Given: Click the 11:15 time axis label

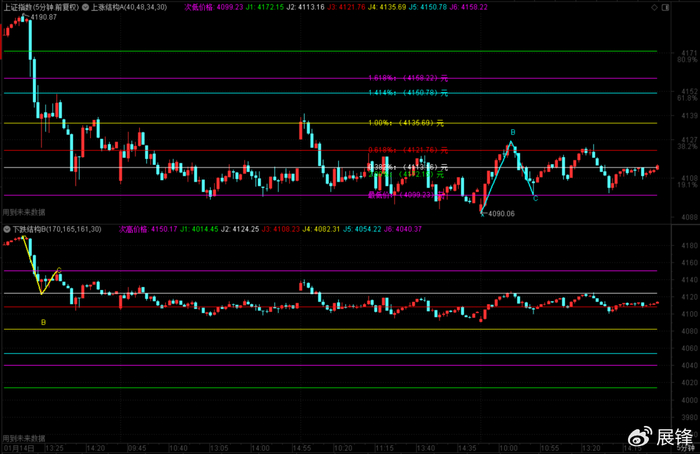Looking at the screenshot, I should (x=384, y=448).
